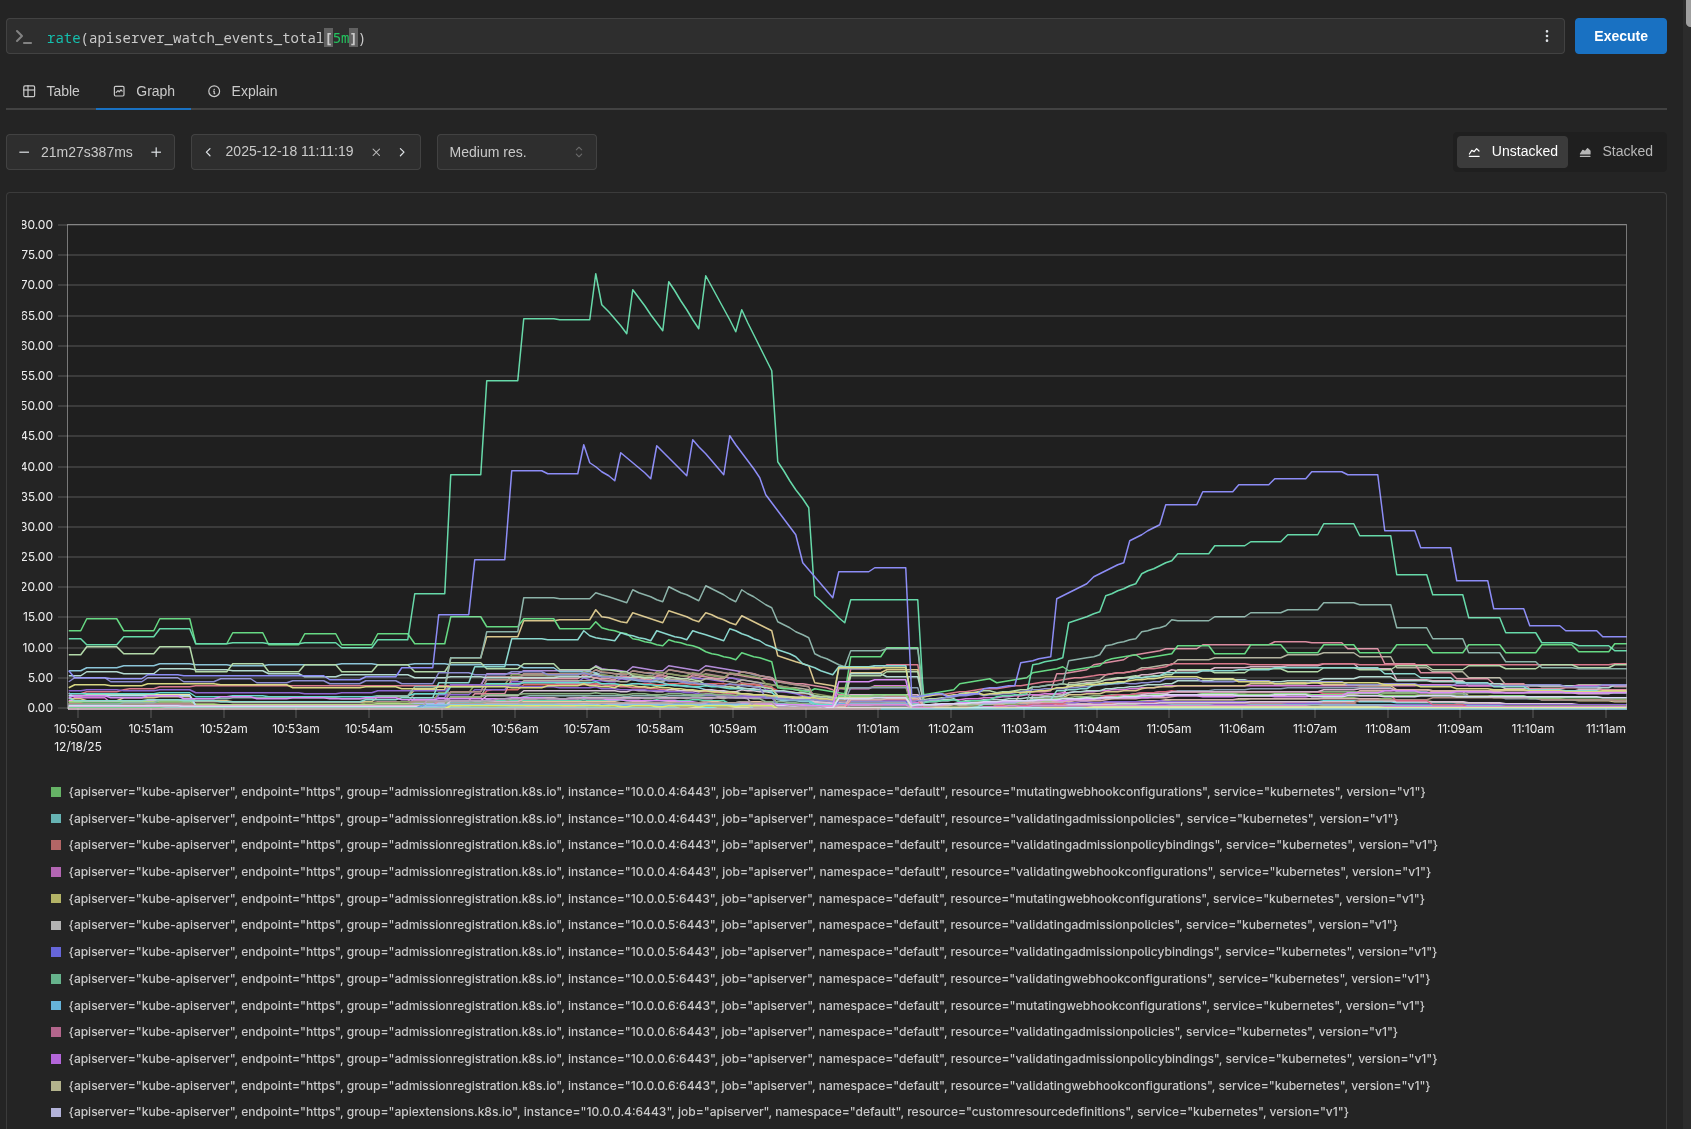The width and height of the screenshot is (1691, 1129).
Task: Click the 21m27s387ms range duration field
Action: coord(87,152)
